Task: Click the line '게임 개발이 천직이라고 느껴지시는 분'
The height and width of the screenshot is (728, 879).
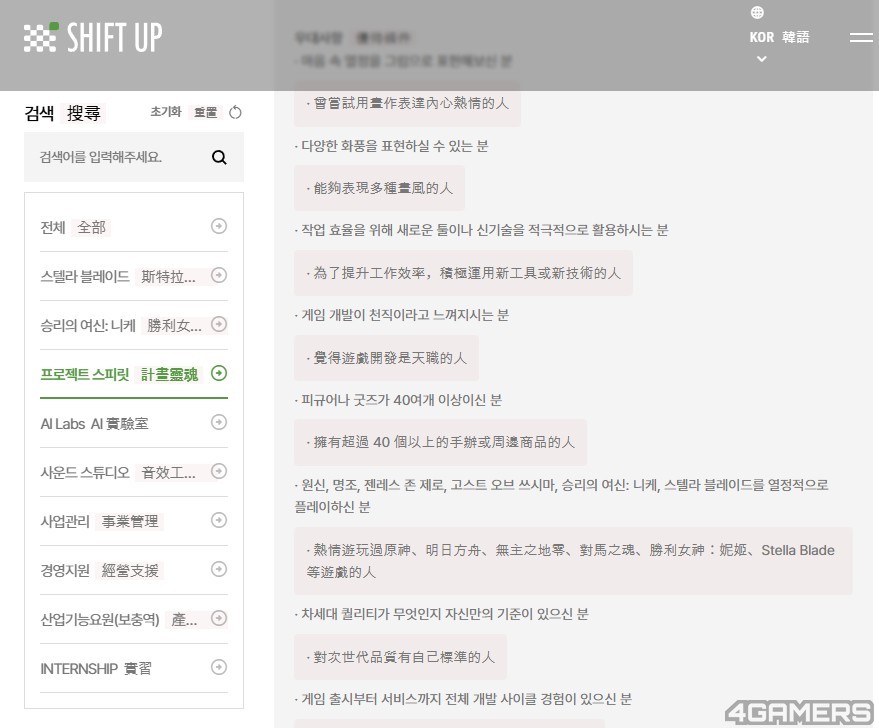Action: pyautogui.click(x=401, y=315)
